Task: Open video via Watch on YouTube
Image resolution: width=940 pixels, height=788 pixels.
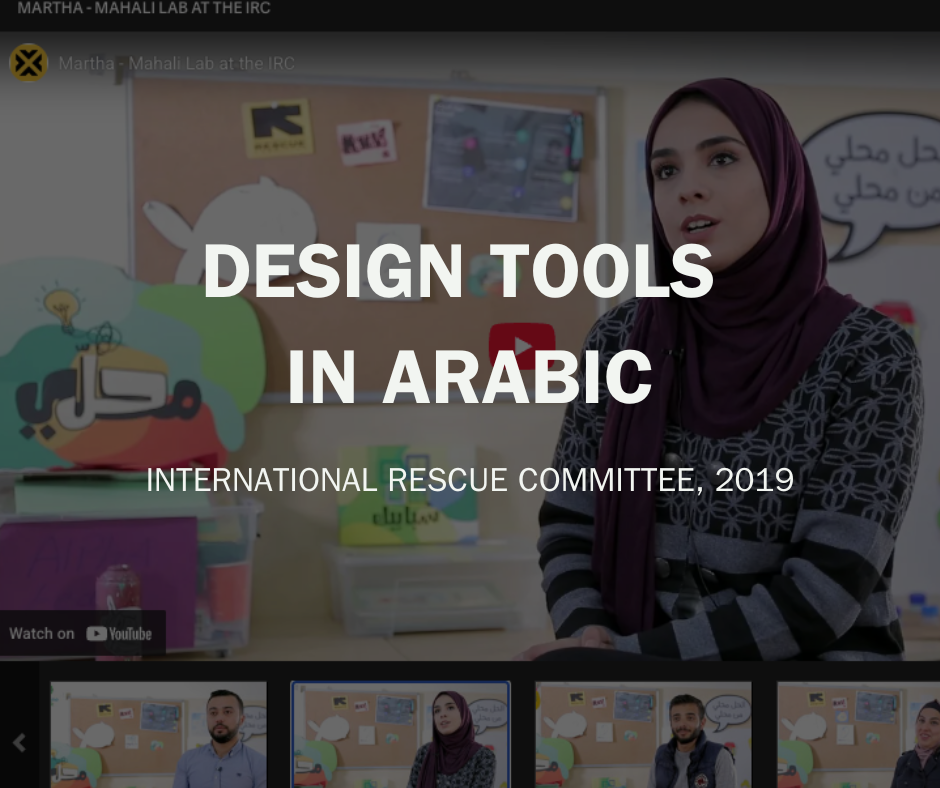Action: [83, 633]
